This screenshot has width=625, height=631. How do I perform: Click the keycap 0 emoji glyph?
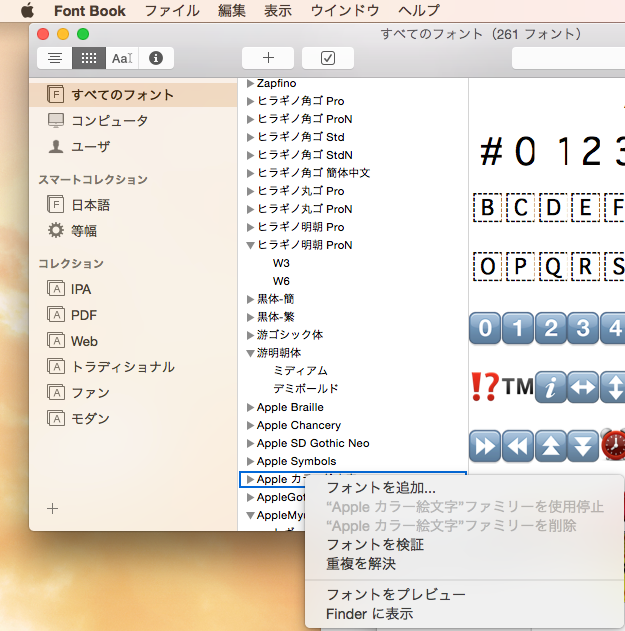(x=485, y=328)
